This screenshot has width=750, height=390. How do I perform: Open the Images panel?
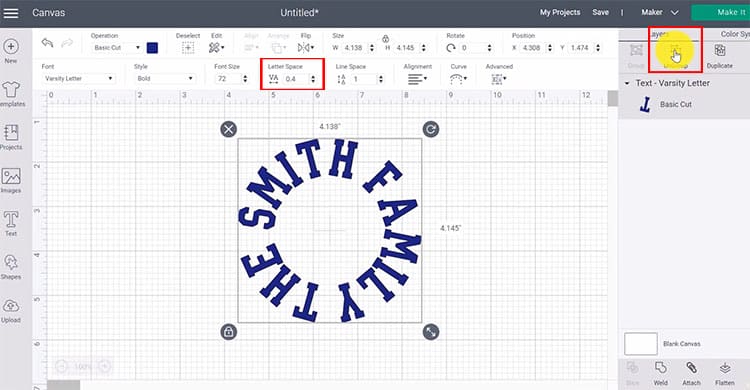[11, 180]
